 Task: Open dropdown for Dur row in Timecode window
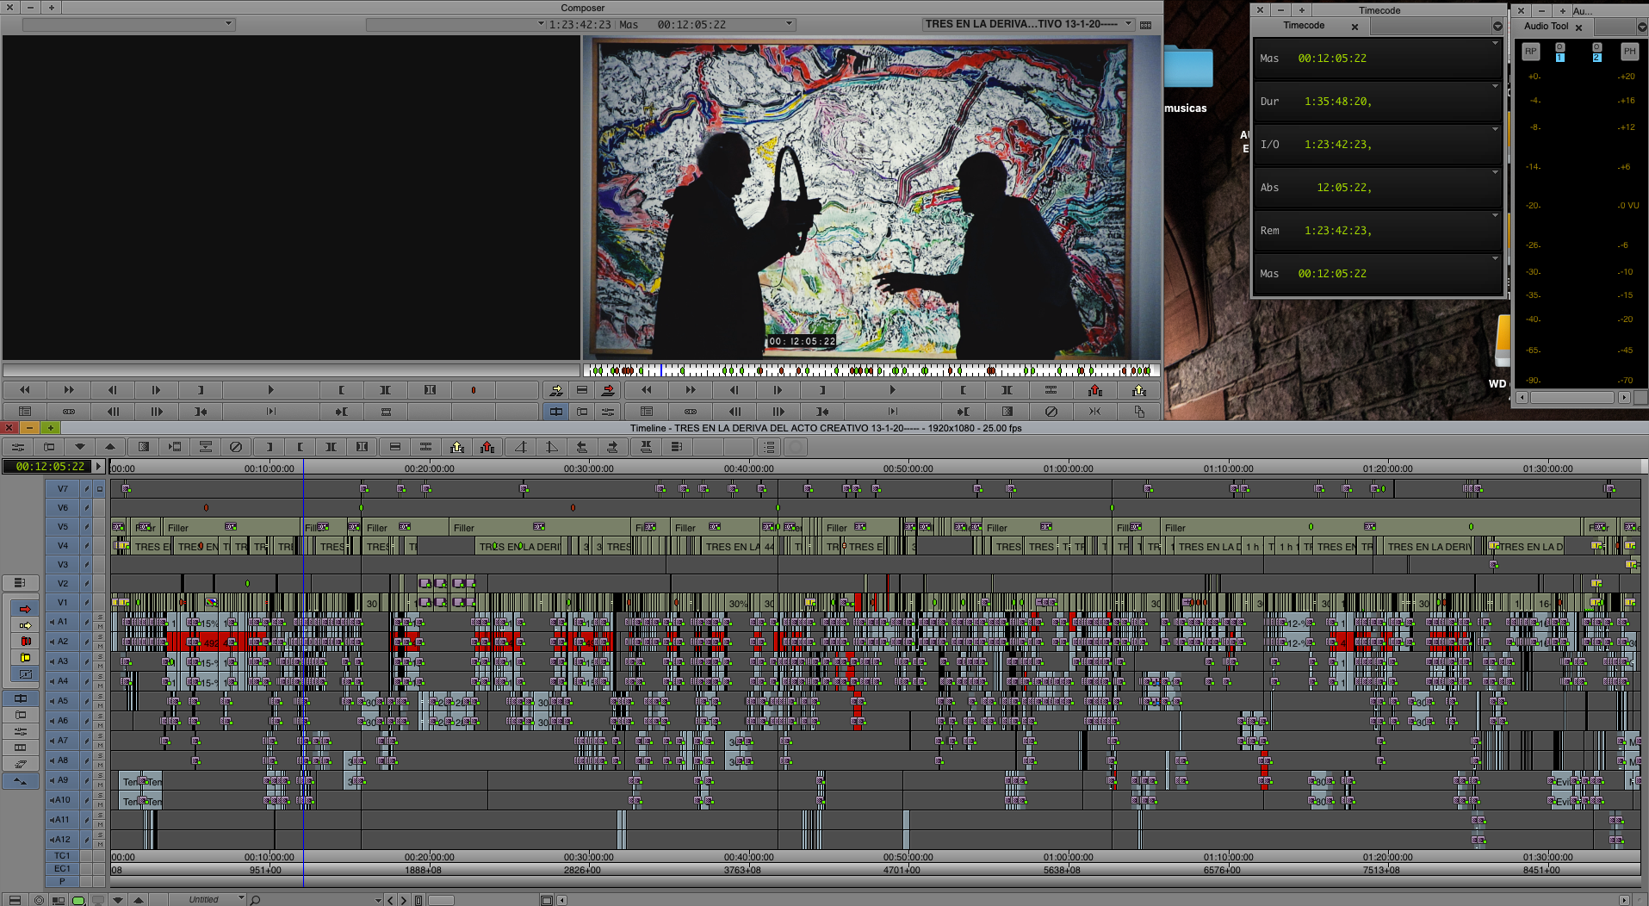[x=1495, y=87]
